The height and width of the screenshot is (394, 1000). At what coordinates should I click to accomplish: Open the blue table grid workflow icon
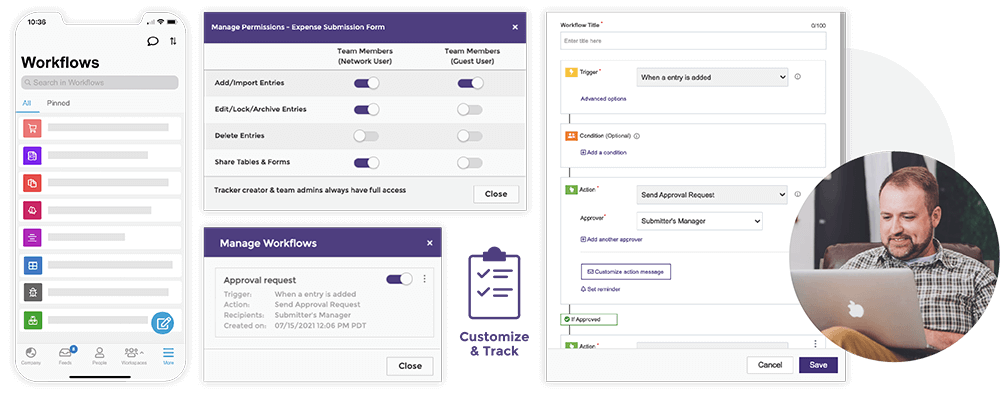[33, 265]
